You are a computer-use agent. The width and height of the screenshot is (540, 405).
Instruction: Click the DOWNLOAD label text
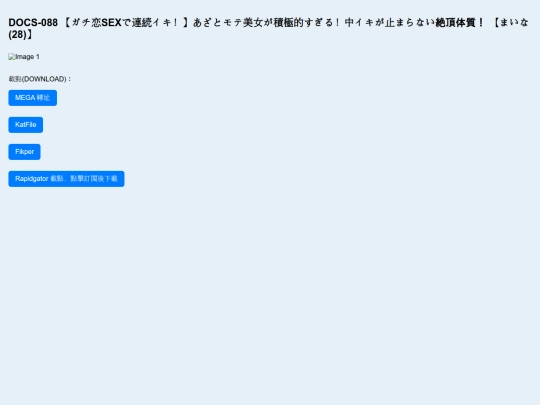click(x=40, y=79)
